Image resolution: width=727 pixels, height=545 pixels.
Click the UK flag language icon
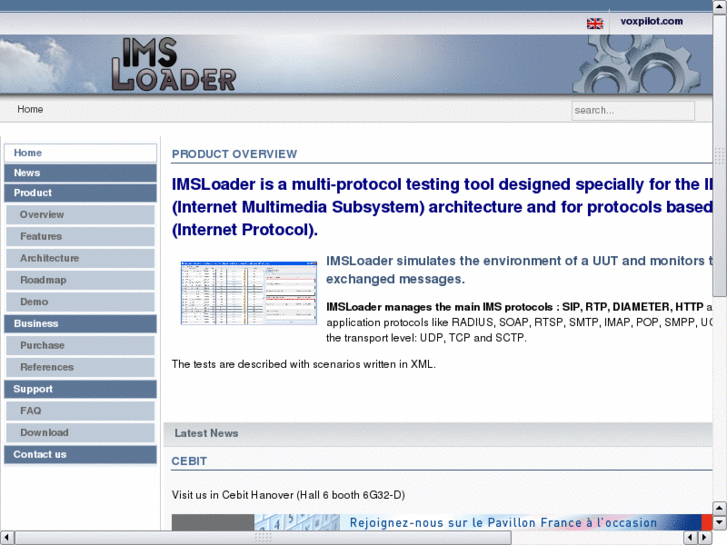[595, 23]
